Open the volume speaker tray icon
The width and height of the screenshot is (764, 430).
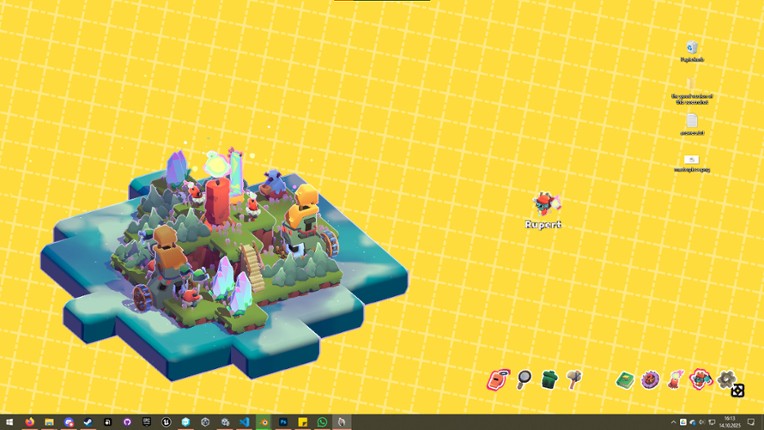click(702, 422)
